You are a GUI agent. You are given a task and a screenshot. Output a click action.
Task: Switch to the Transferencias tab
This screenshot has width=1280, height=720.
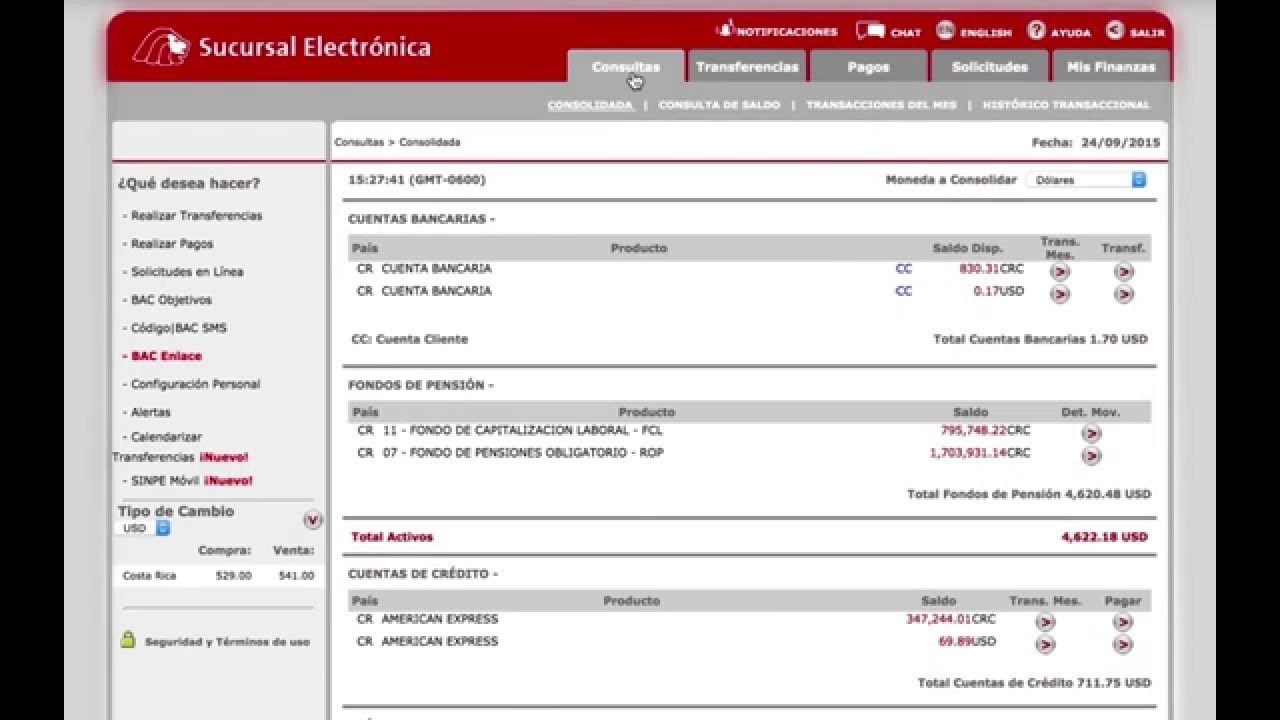tap(745, 64)
